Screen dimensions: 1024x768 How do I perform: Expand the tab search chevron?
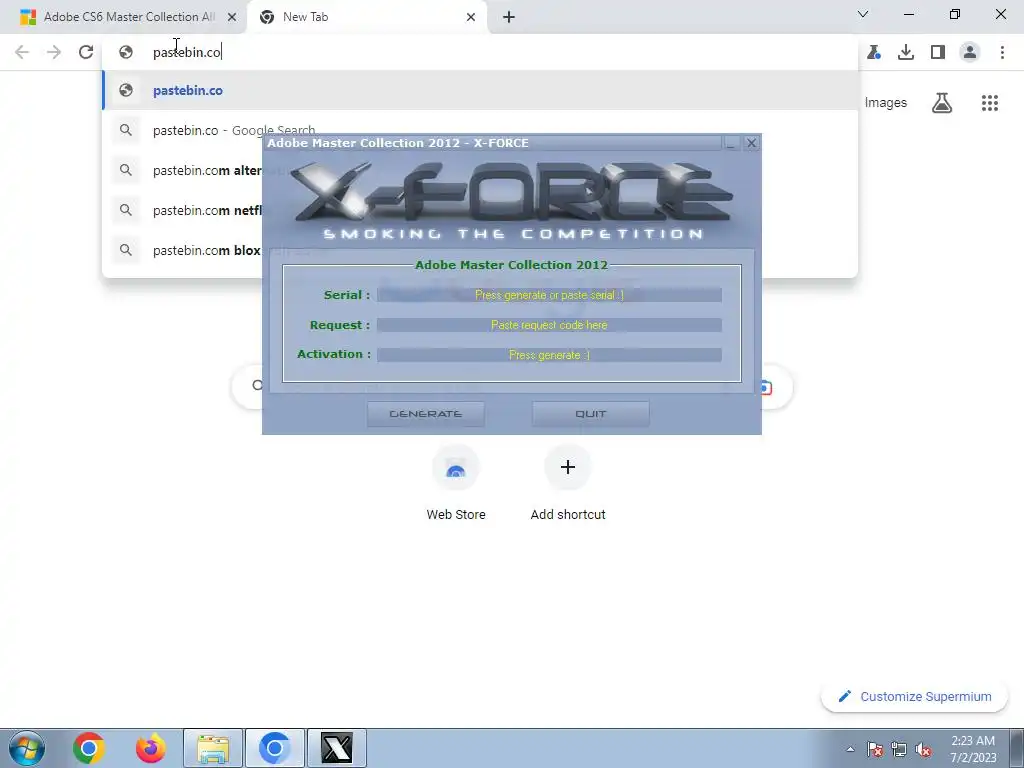point(863,14)
